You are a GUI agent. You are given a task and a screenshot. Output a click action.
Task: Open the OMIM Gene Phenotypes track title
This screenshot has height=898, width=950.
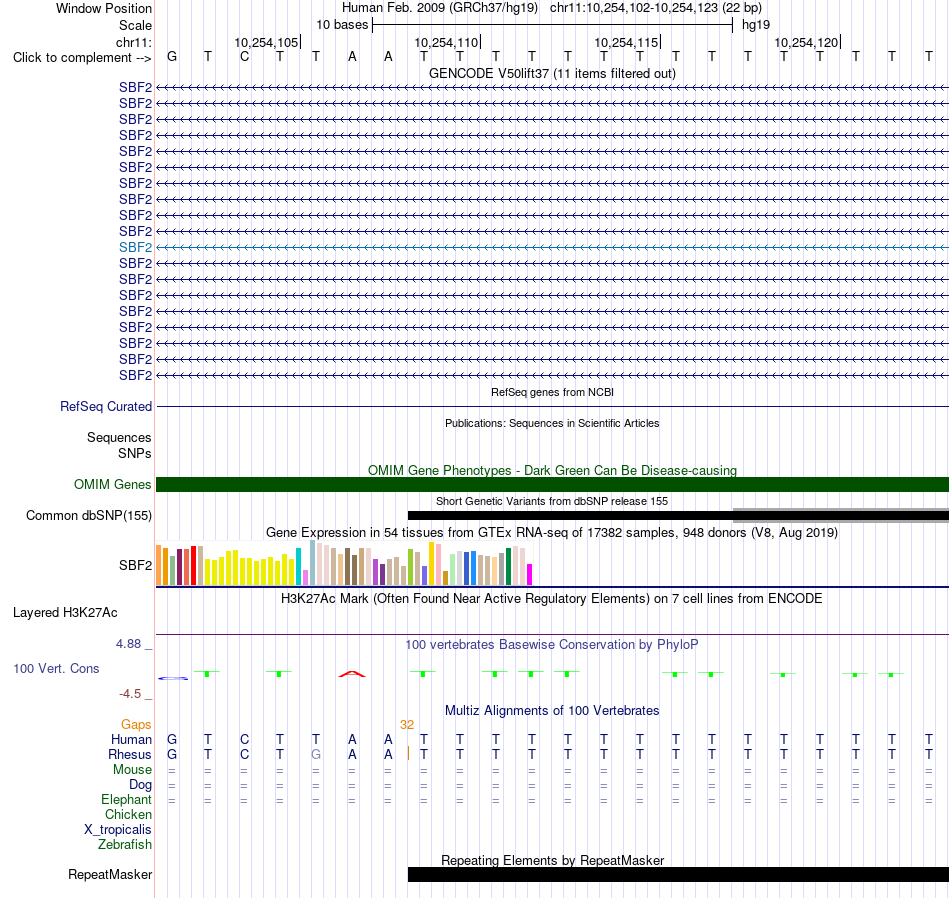552,470
